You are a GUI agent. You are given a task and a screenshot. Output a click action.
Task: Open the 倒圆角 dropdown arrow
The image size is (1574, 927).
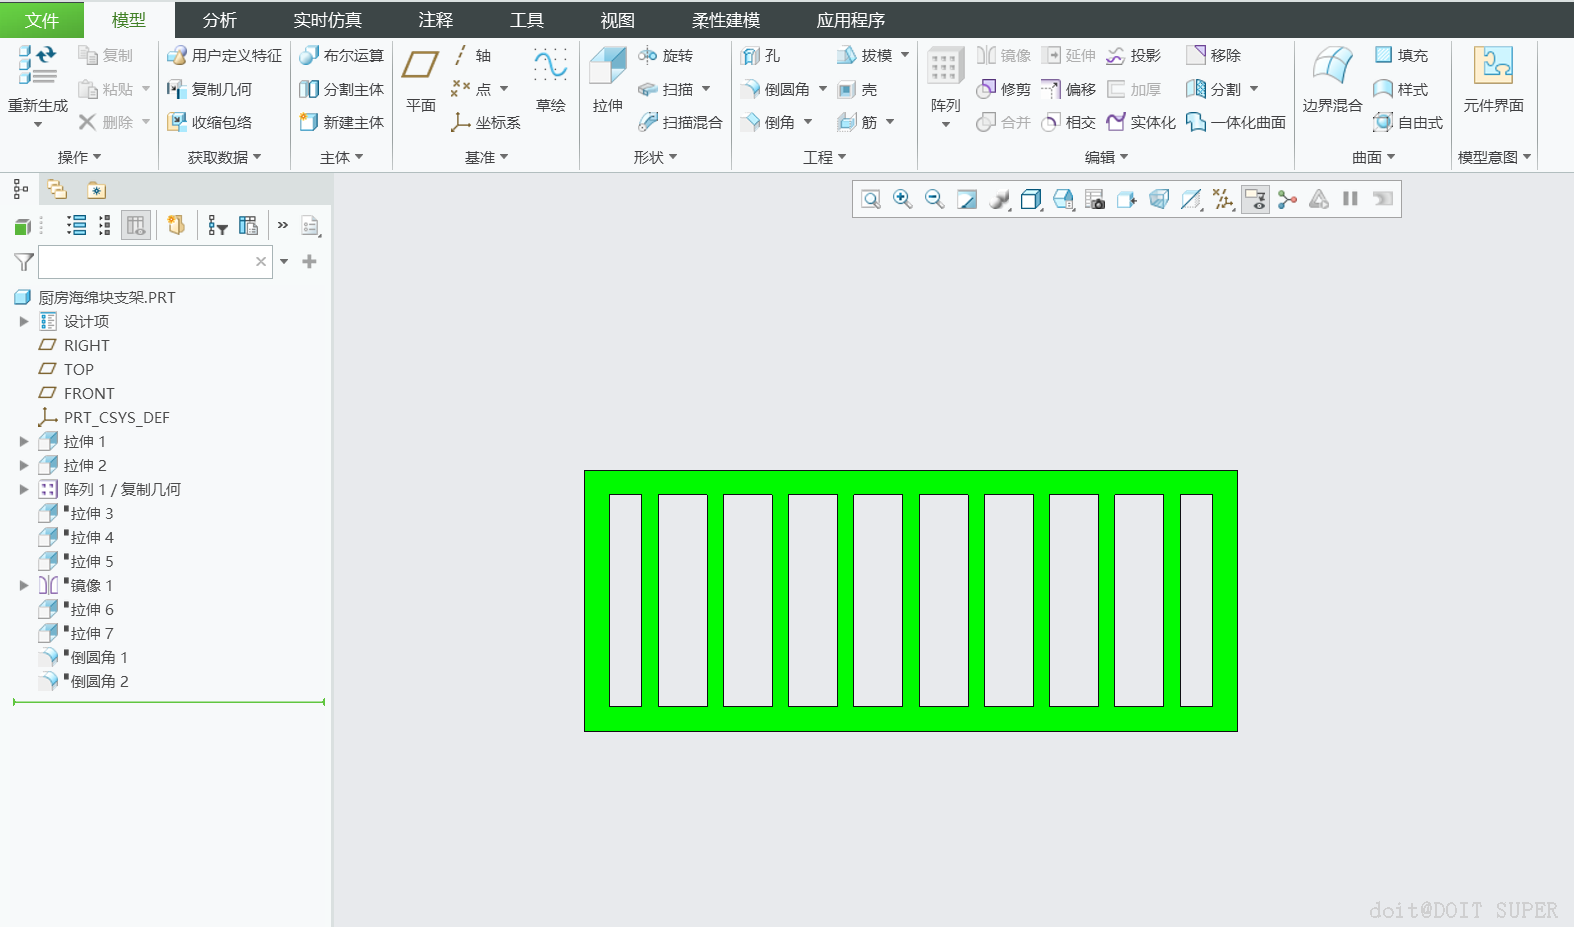click(823, 89)
